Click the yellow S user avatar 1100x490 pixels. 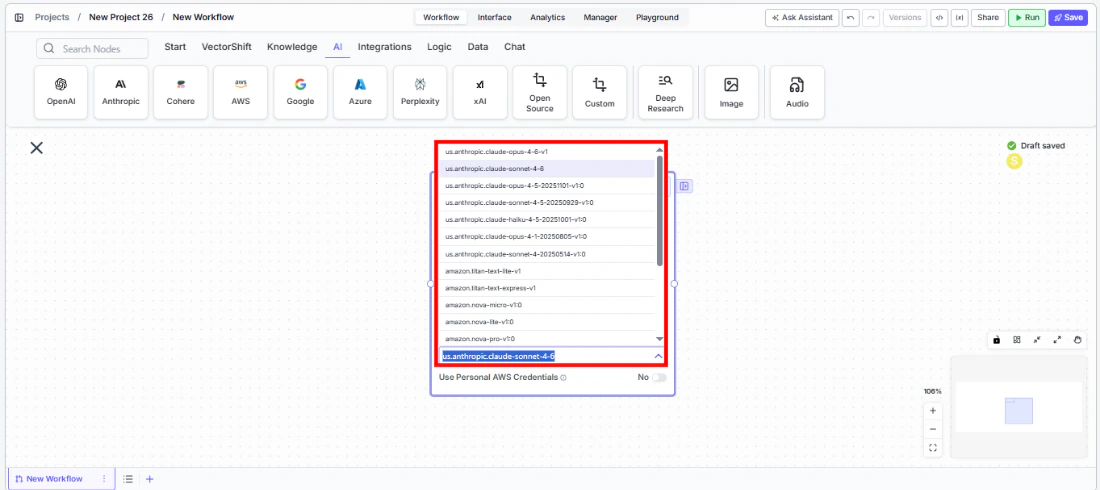tap(1014, 161)
